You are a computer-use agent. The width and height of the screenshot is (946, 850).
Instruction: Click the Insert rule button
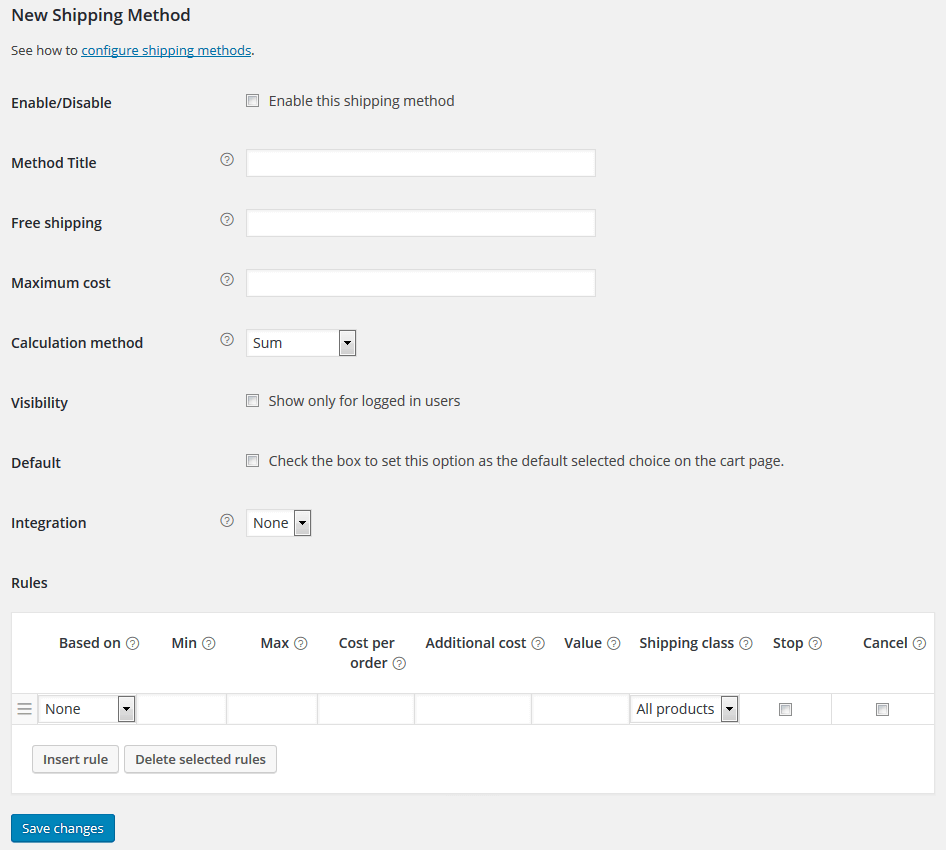click(x=75, y=759)
